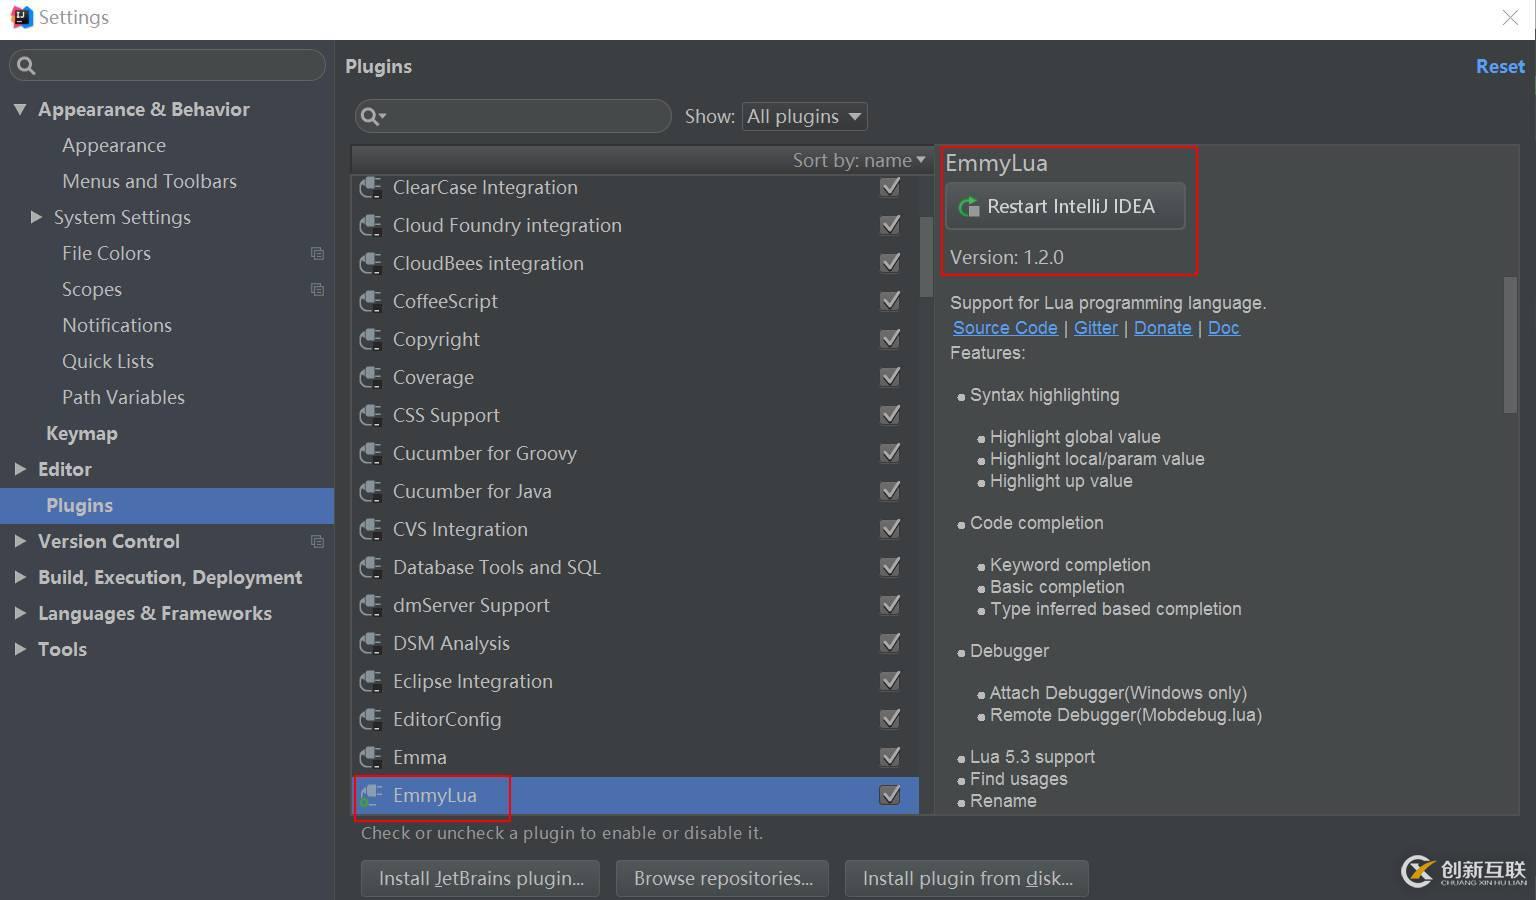
Task: Open the Notifications settings page
Action: (117, 325)
